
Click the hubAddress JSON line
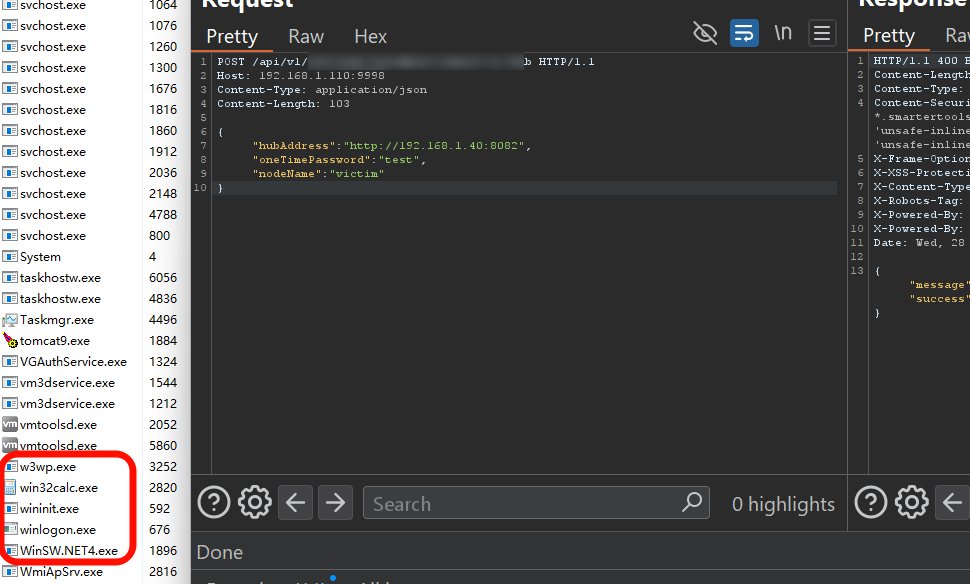pyautogui.click(x=392, y=145)
